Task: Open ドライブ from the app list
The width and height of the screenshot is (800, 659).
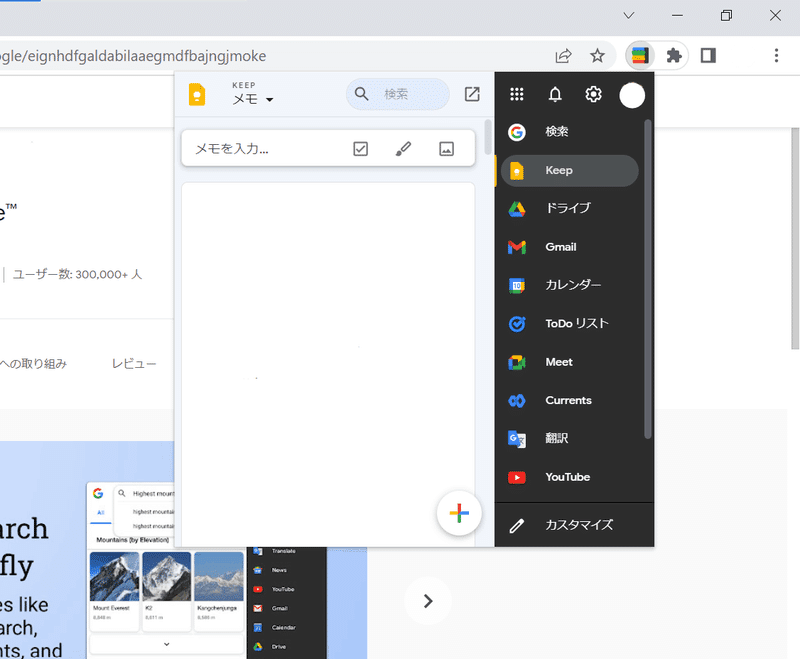Action: coord(569,209)
